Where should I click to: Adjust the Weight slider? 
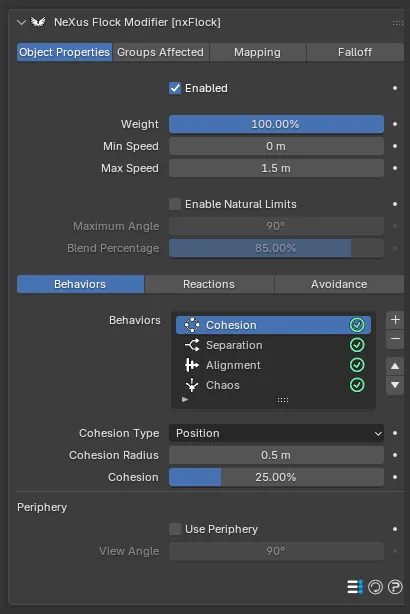[x=276, y=124]
